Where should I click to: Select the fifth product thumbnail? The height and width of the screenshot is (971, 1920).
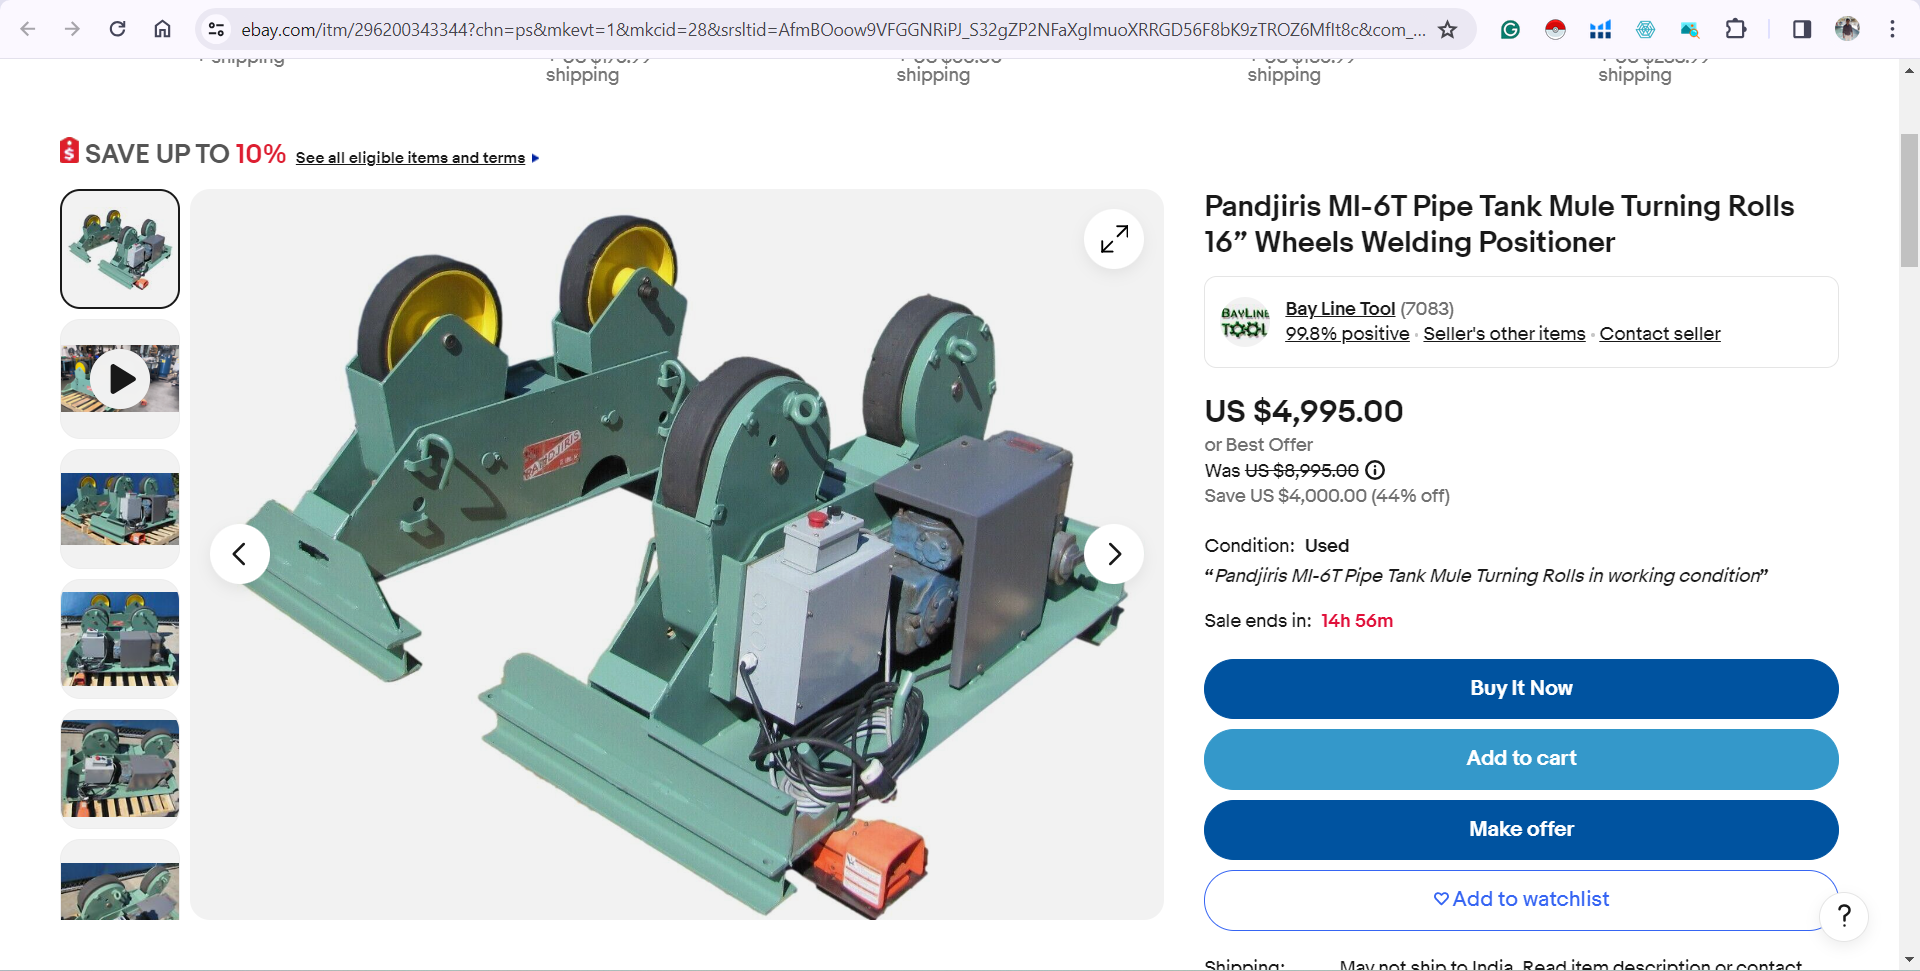coord(120,769)
